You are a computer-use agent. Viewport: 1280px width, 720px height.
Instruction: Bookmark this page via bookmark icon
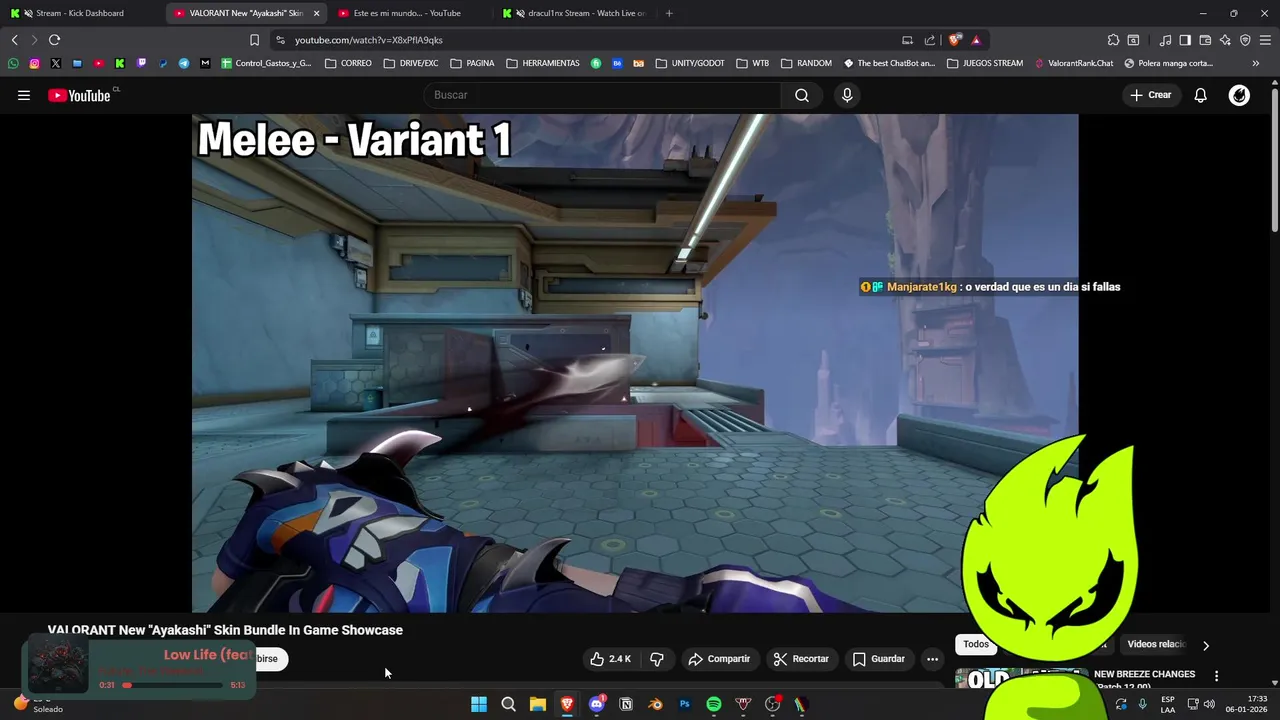tap(254, 40)
